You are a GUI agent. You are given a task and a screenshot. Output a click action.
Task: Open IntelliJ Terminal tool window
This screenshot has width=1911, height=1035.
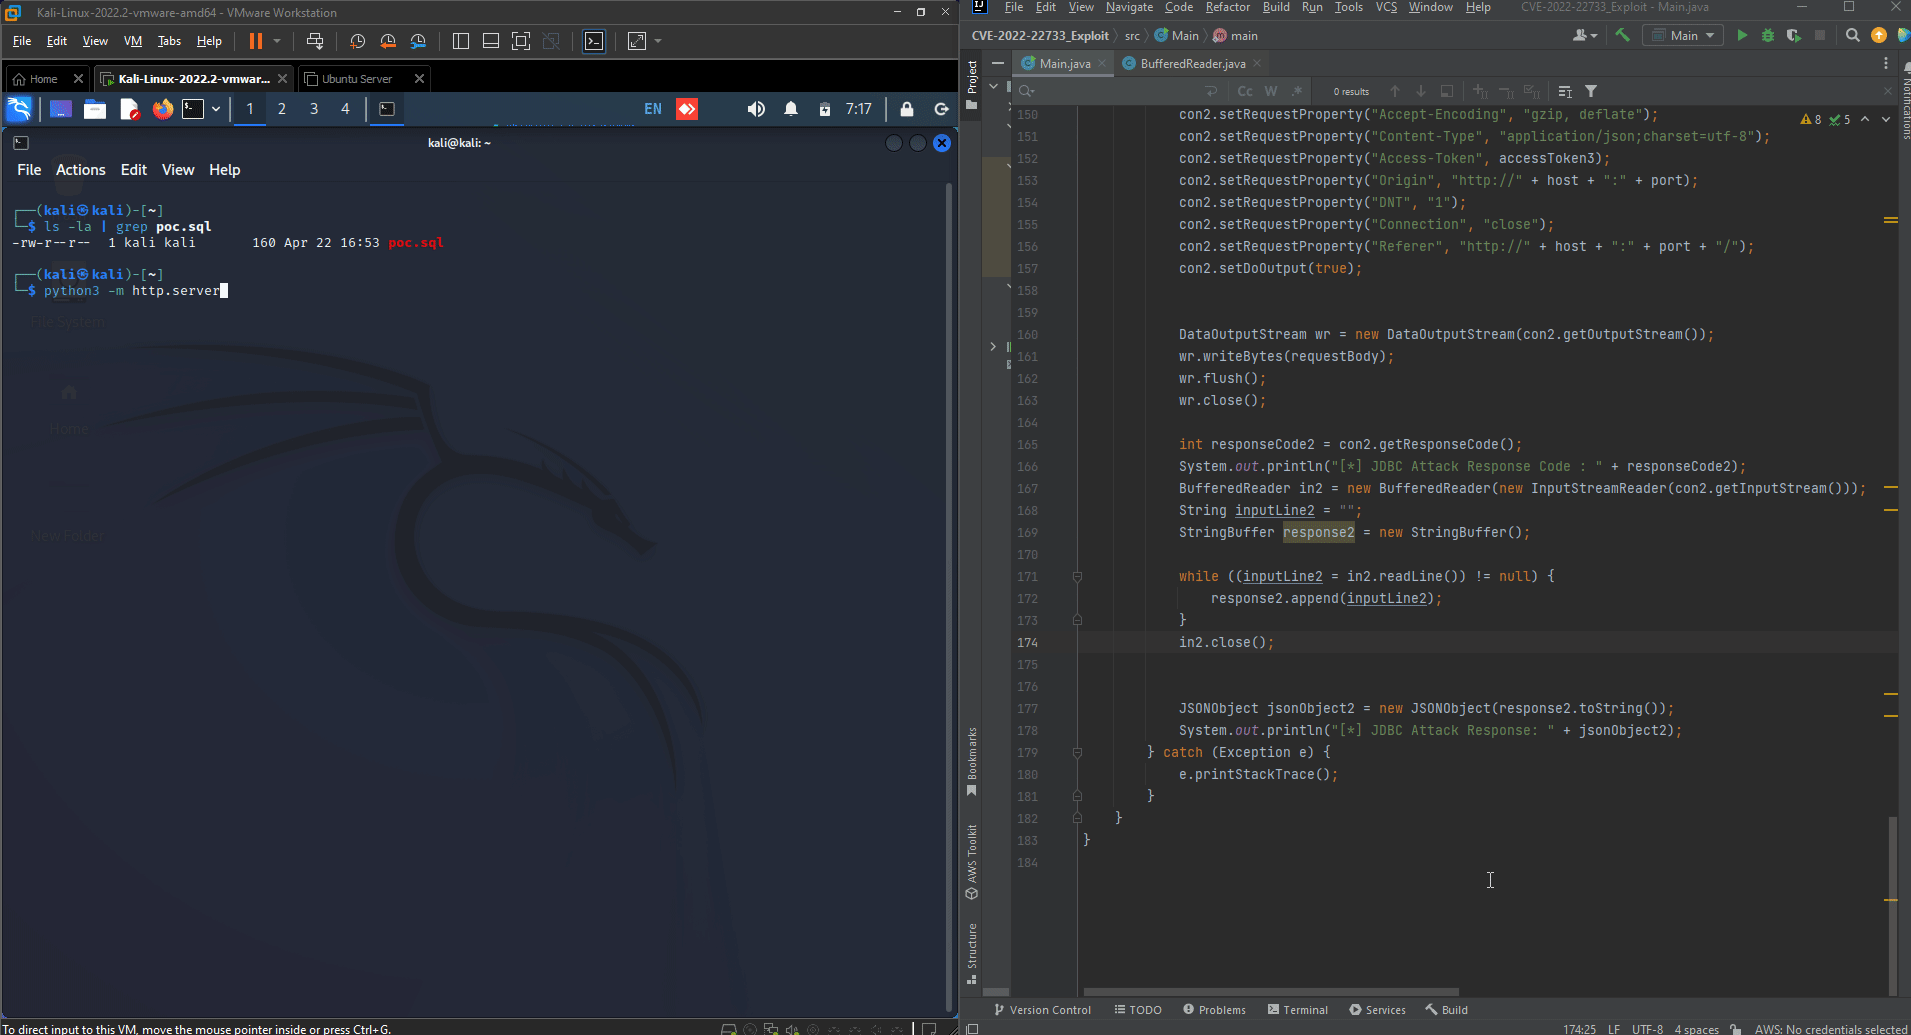coord(1298,1010)
